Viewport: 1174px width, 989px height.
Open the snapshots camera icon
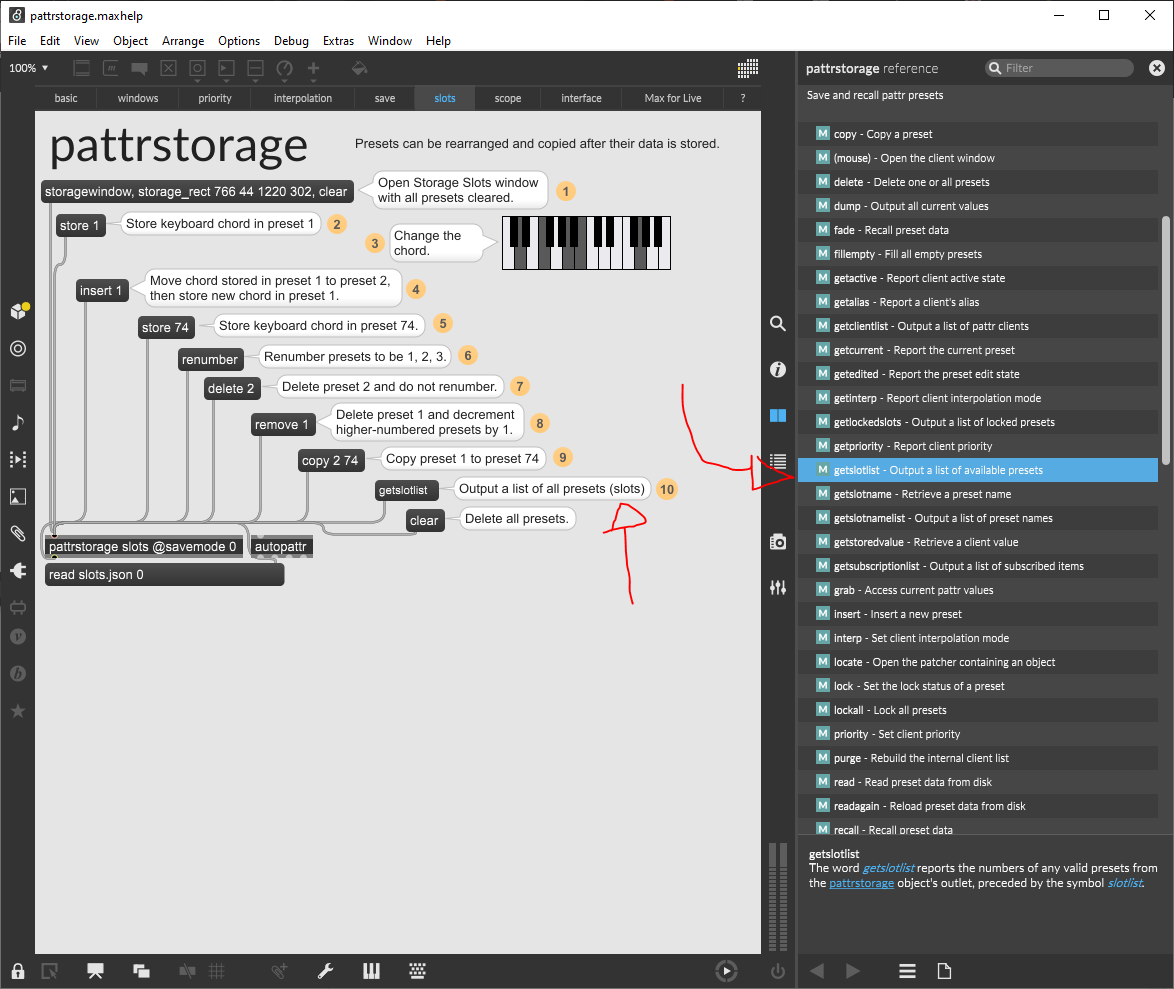[x=778, y=541]
